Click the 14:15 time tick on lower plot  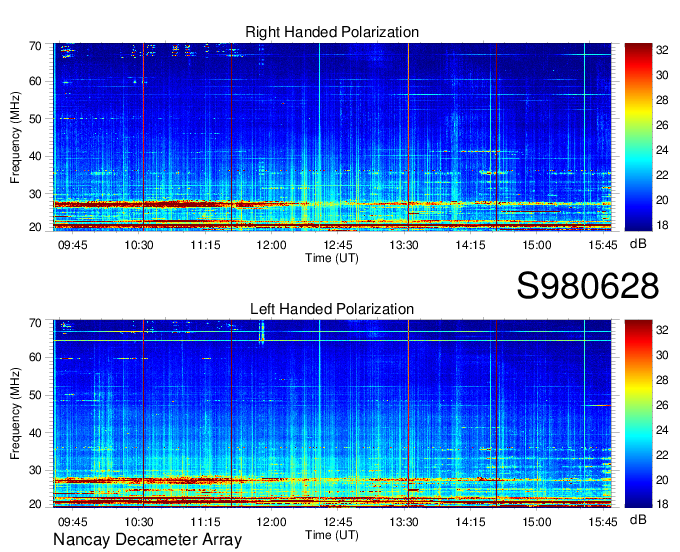[x=470, y=522]
